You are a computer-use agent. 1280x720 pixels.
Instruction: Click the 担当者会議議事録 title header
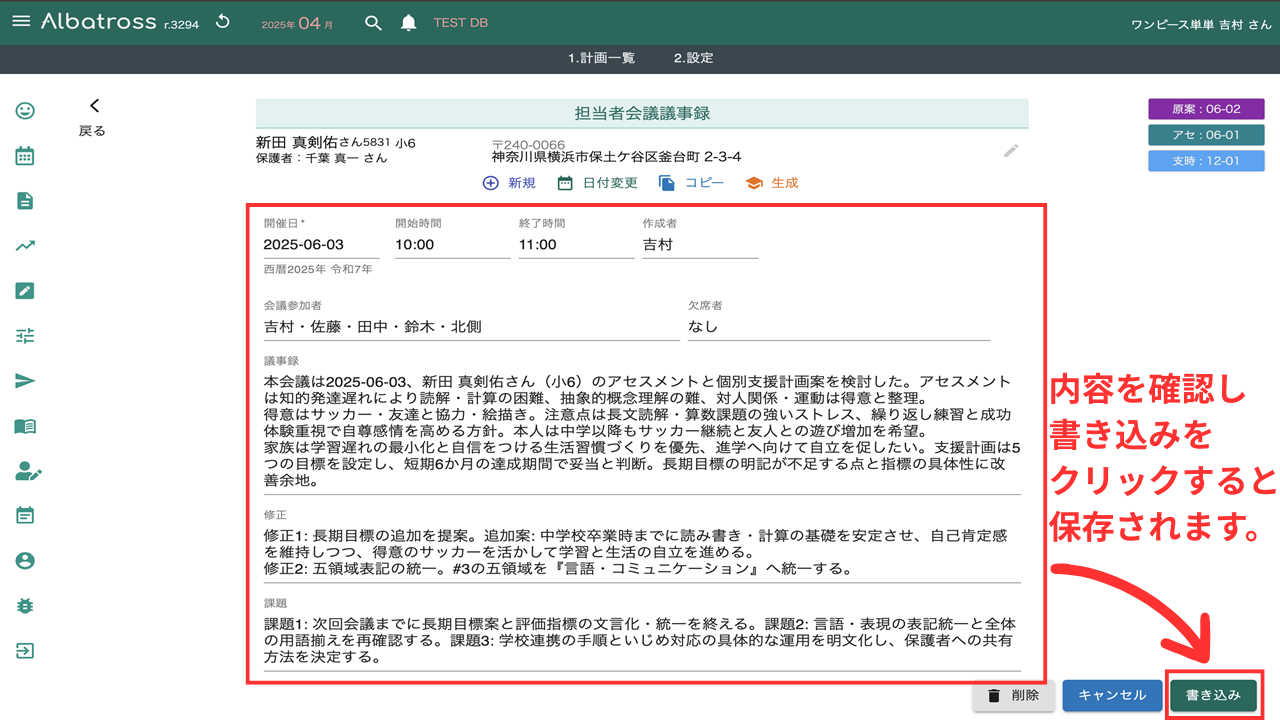pyautogui.click(x=642, y=113)
